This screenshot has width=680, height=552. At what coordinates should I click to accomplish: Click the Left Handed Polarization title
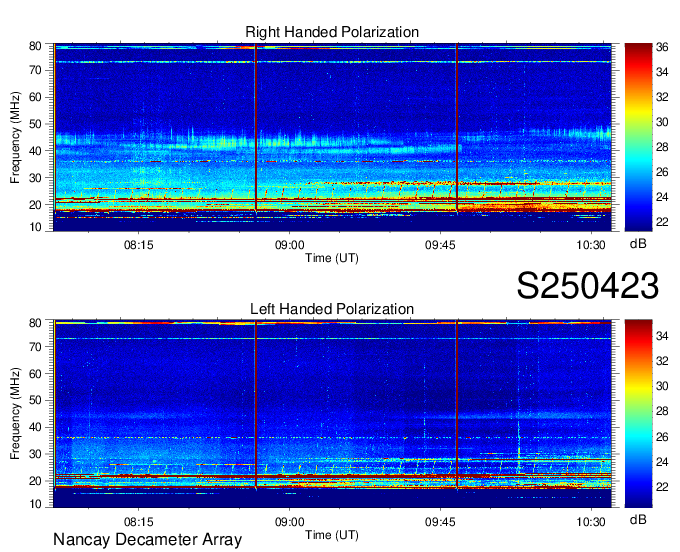(332, 309)
